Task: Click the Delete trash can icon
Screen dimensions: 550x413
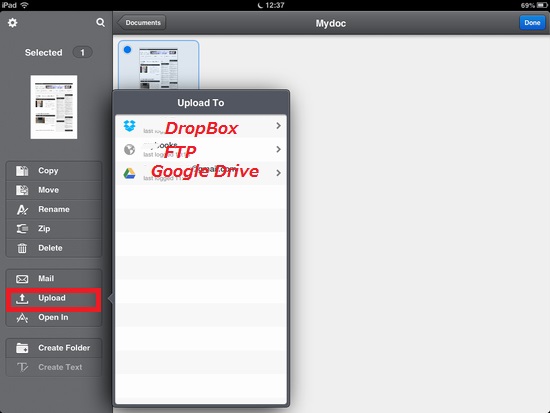Action: coord(22,248)
